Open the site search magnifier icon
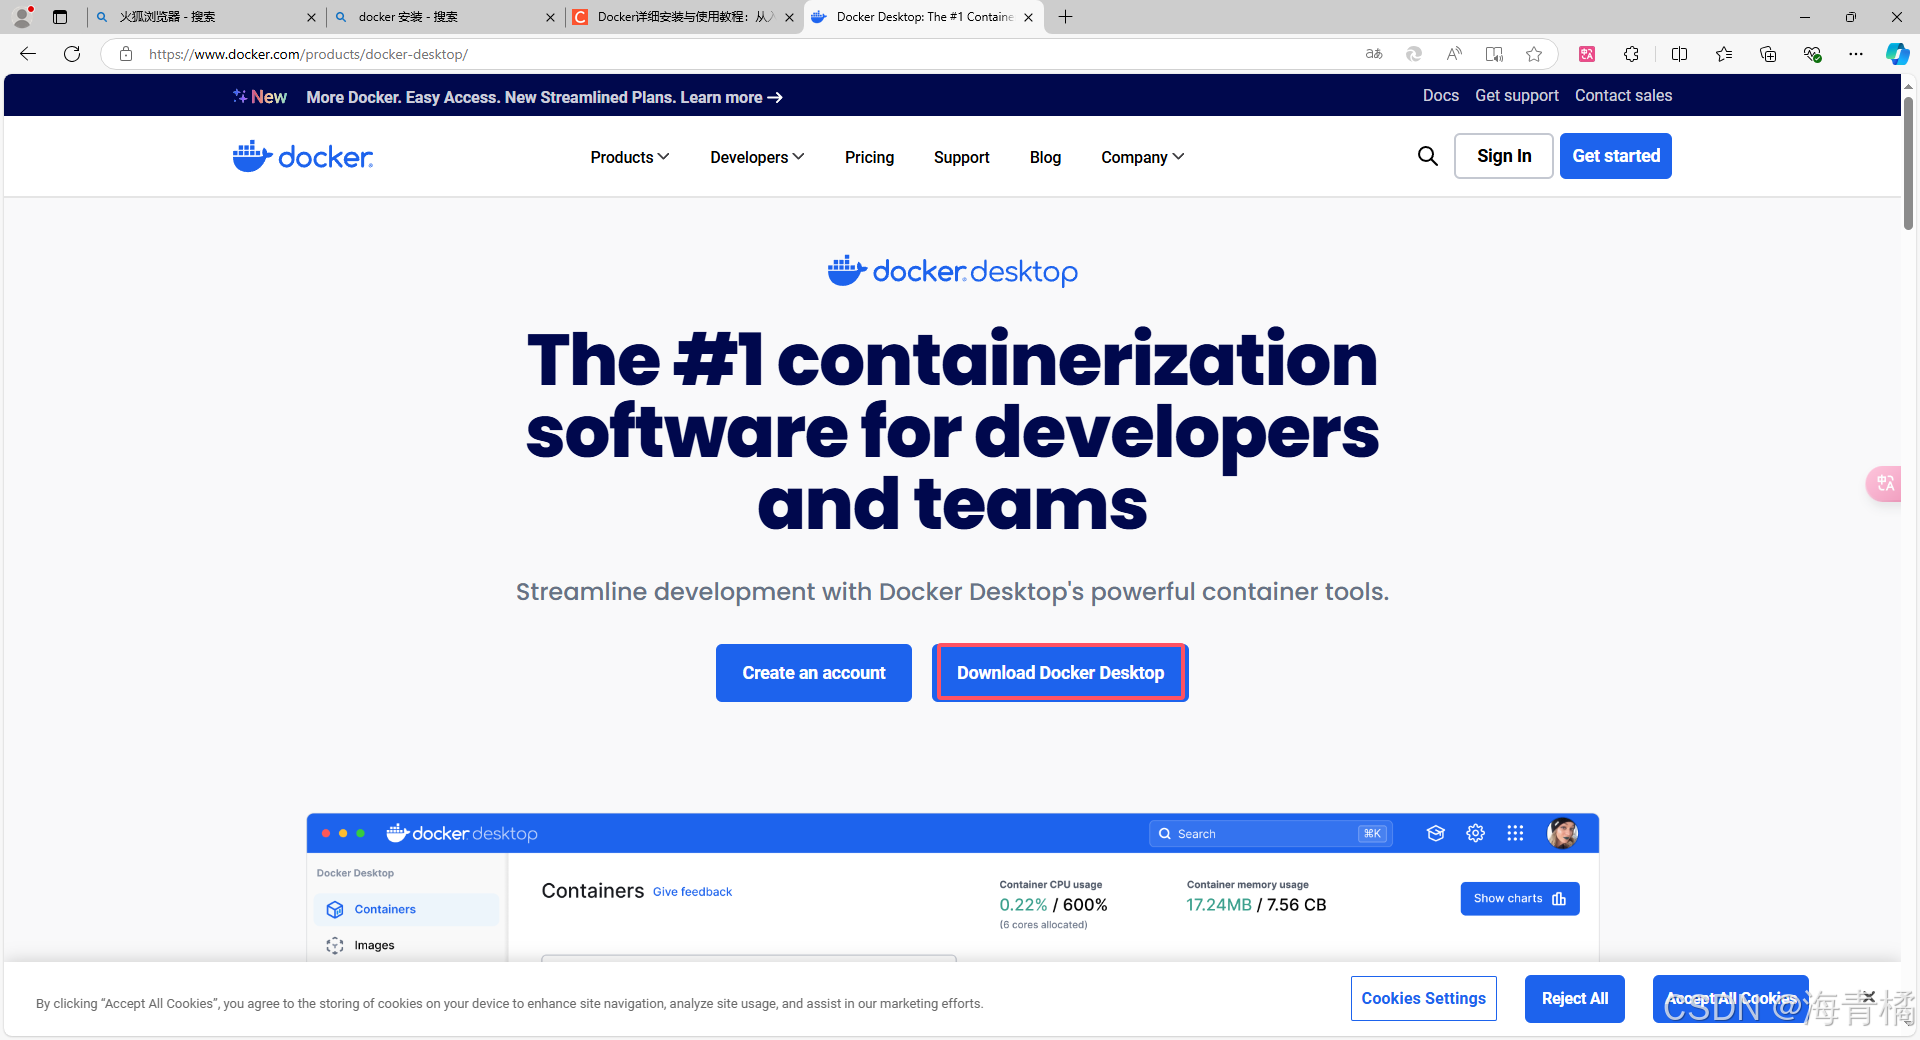This screenshot has height=1040, width=1920. (x=1428, y=156)
